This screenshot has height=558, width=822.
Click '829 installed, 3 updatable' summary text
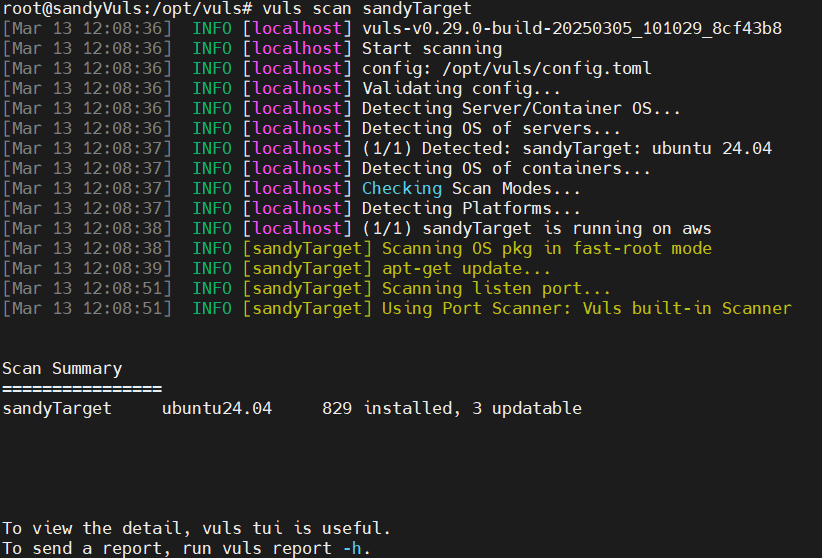point(451,408)
